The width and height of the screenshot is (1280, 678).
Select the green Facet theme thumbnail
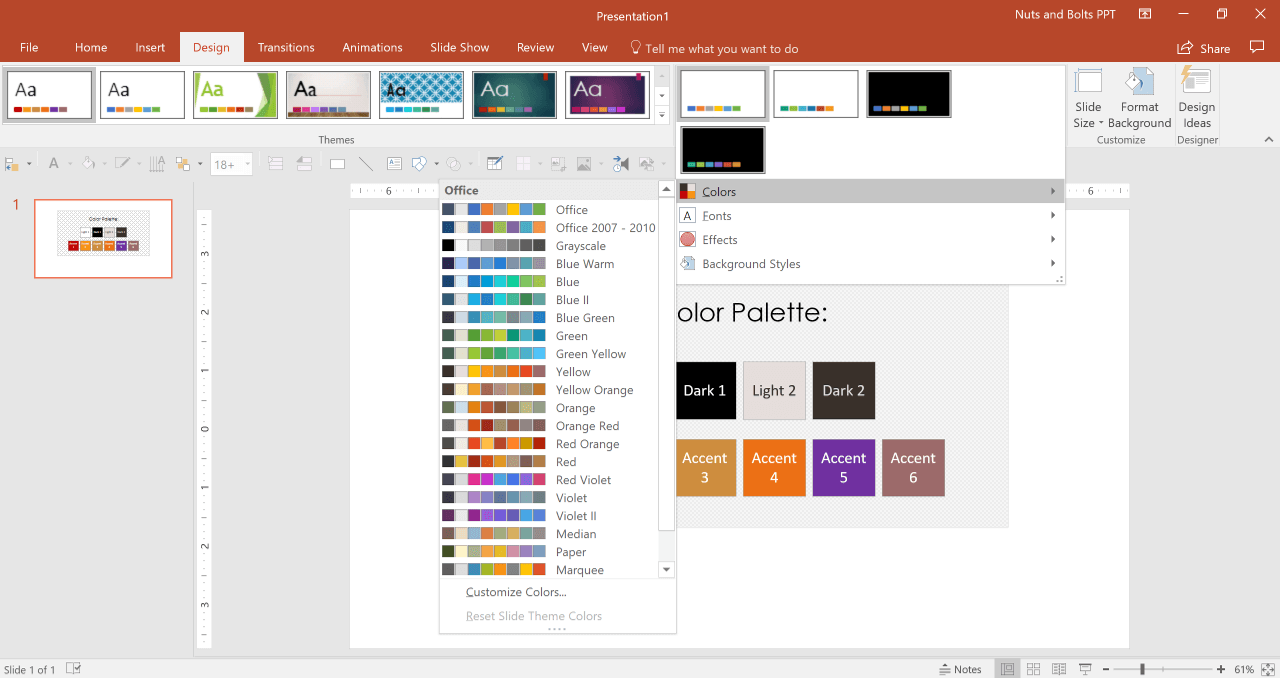pyautogui.click(x=235, y=95)
